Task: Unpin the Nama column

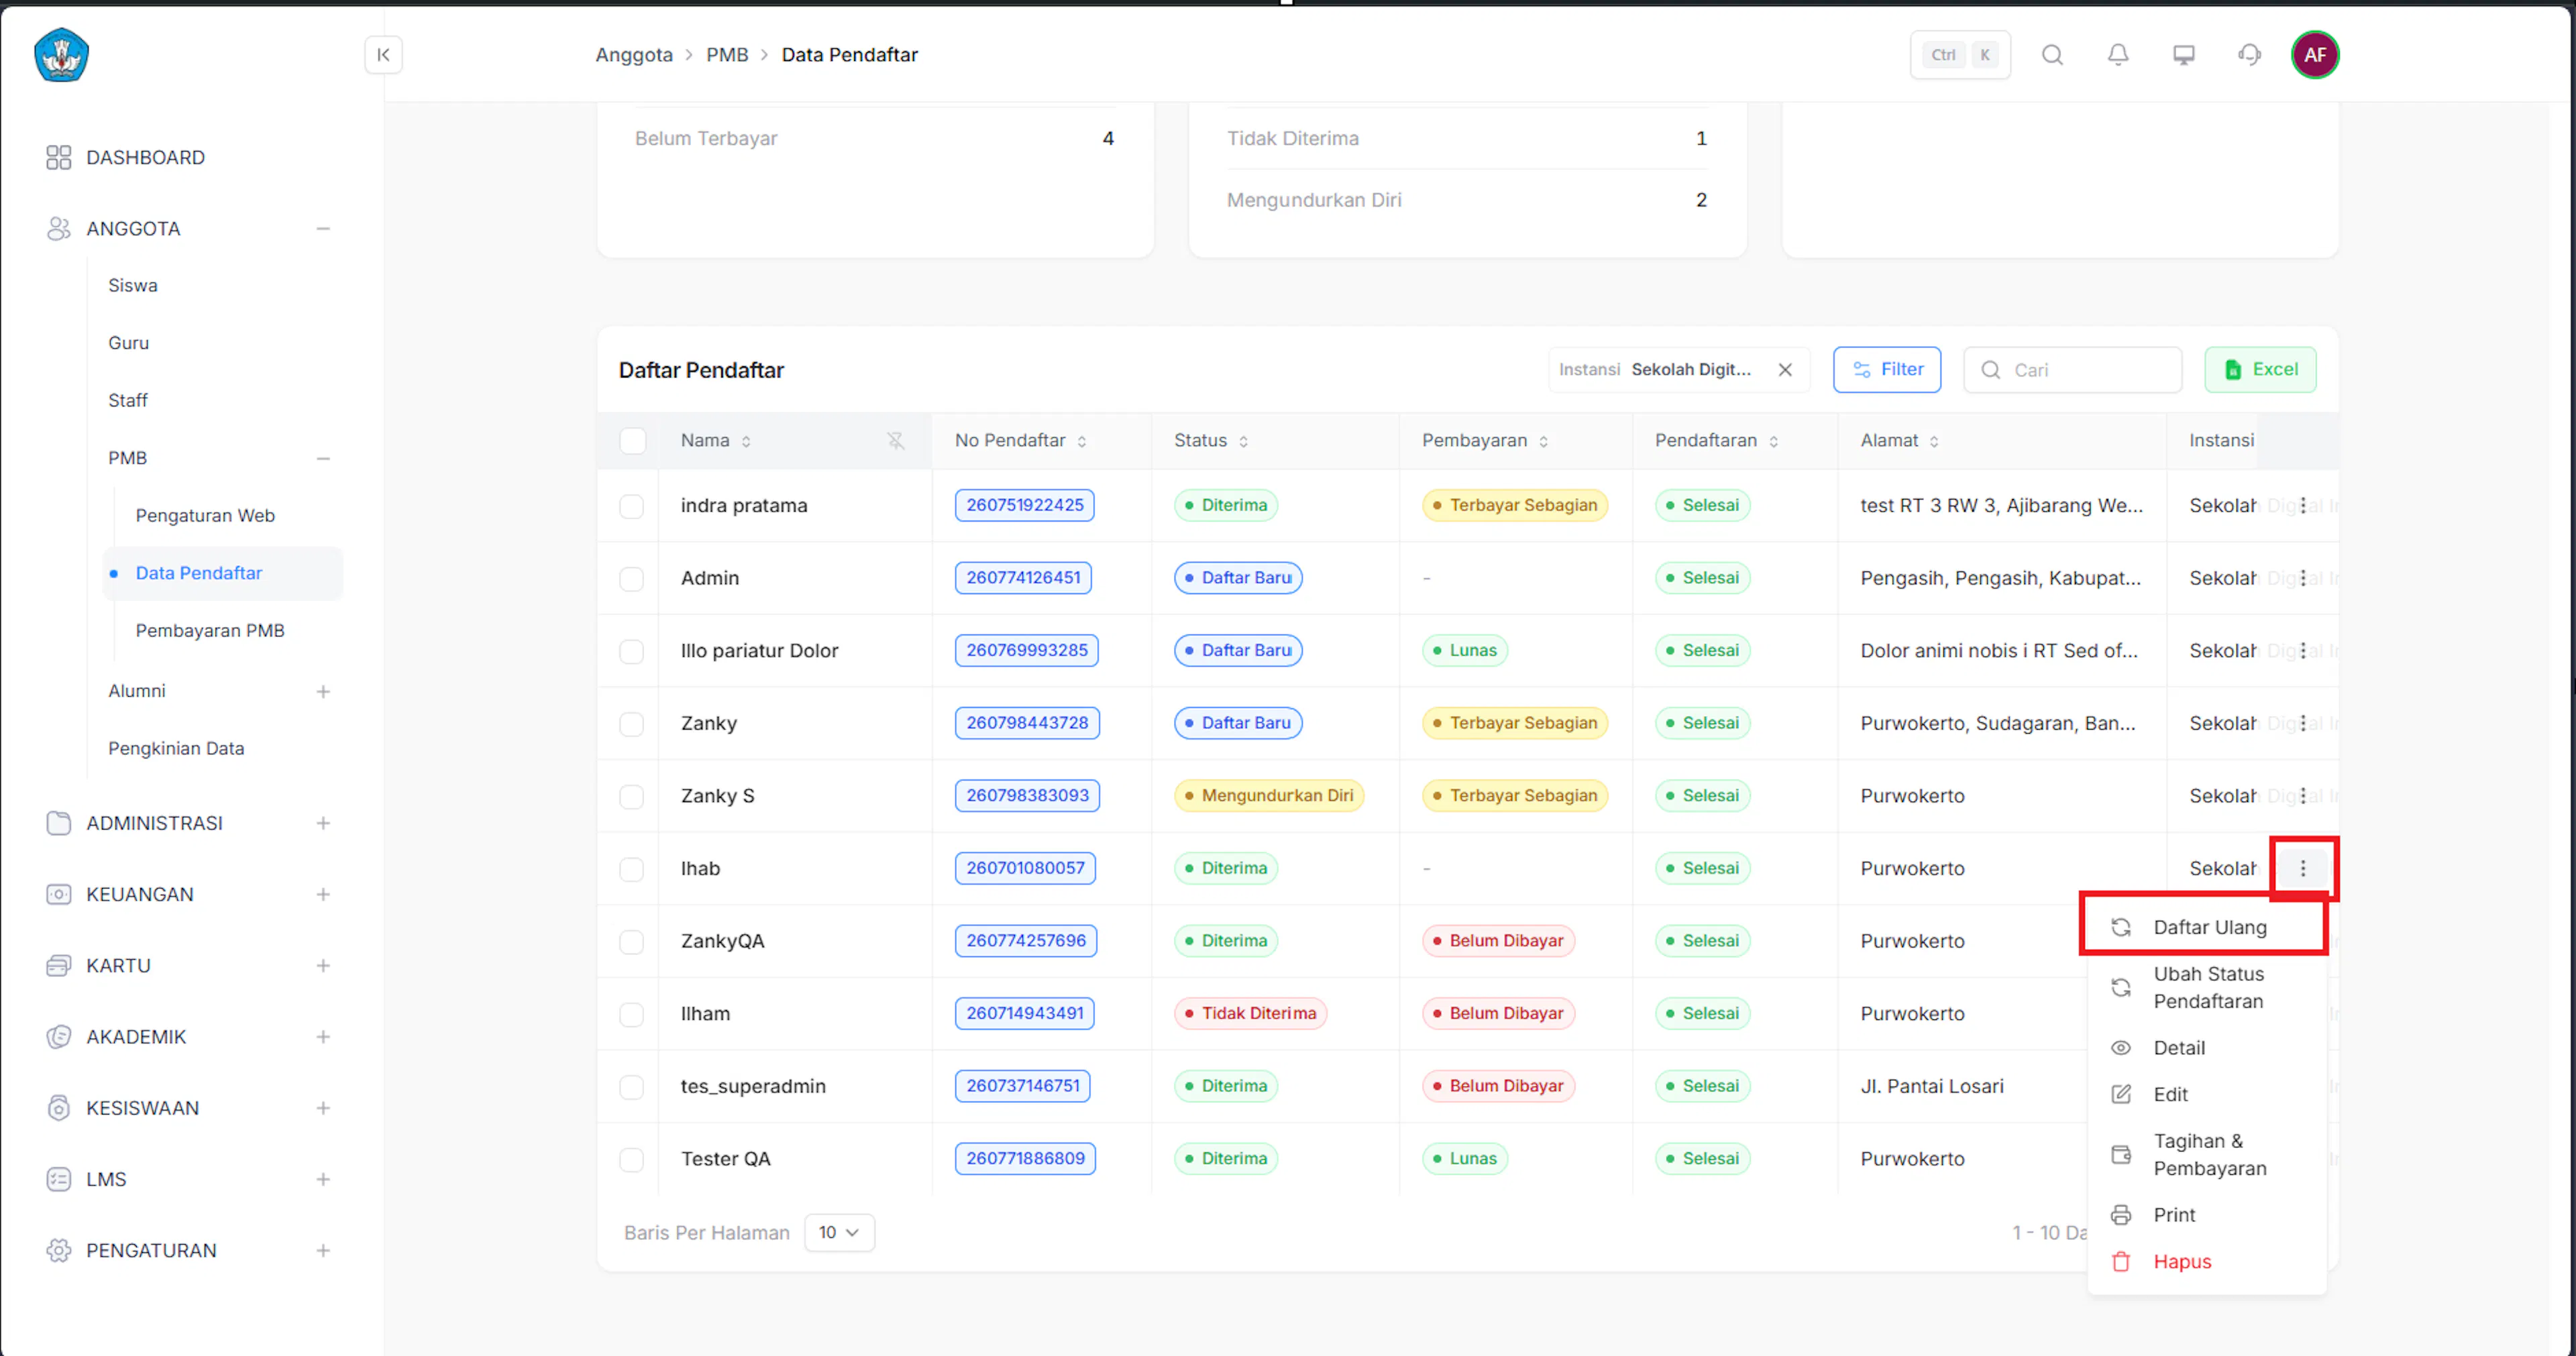Action: pyautogui.click(x=895, y=441)
